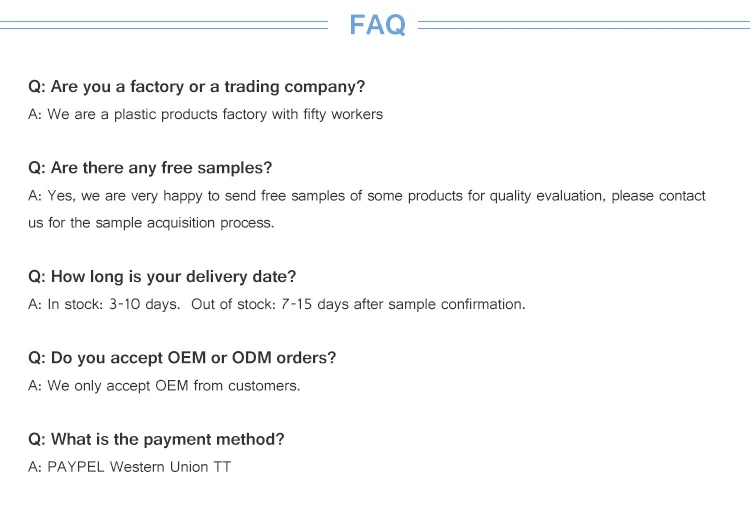The height and width of the screenshot is (514, 750).
Task: Click the 'TT' payment text
Action: 221,467
